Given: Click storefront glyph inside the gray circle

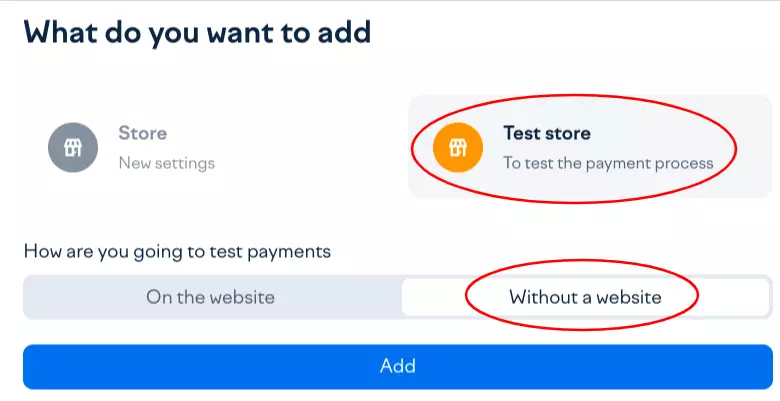Looking at the screenshot, I should click(73, 147).
